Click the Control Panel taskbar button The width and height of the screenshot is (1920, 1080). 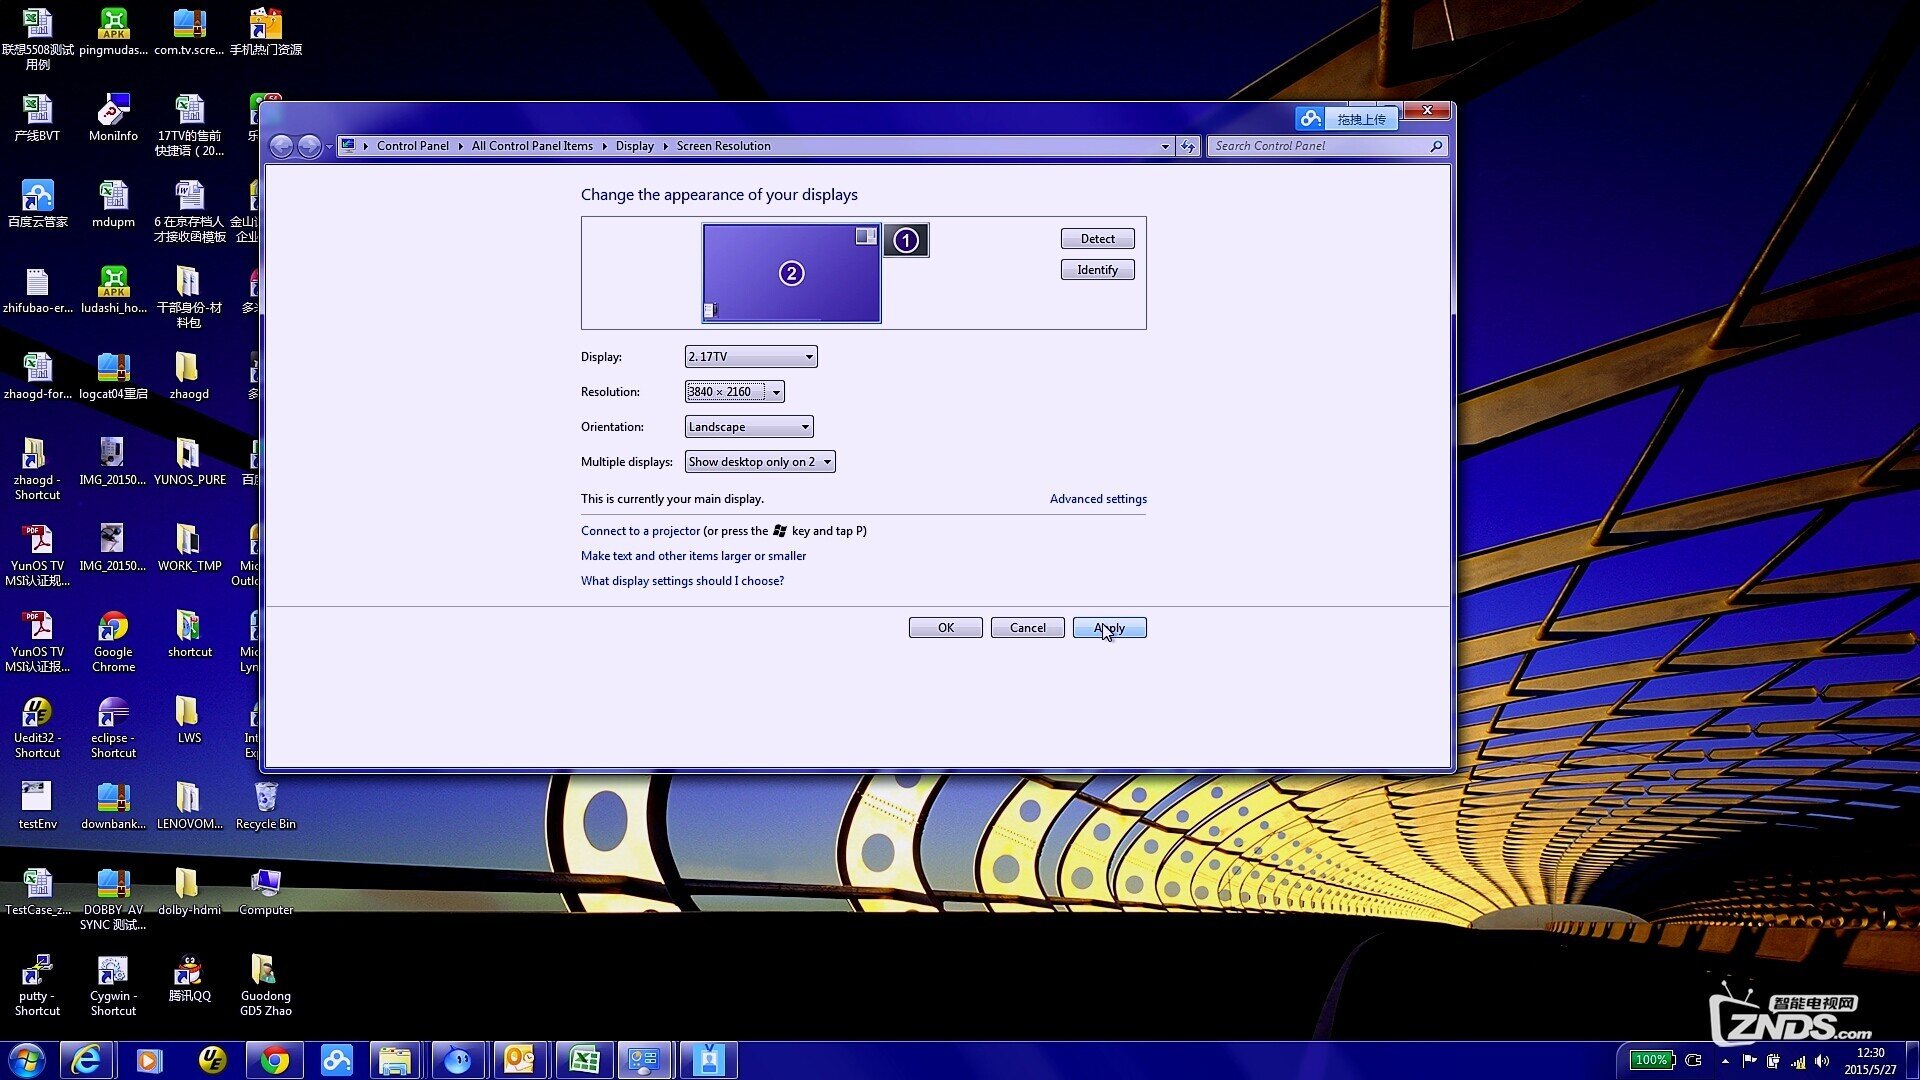tap(644, 1060)
